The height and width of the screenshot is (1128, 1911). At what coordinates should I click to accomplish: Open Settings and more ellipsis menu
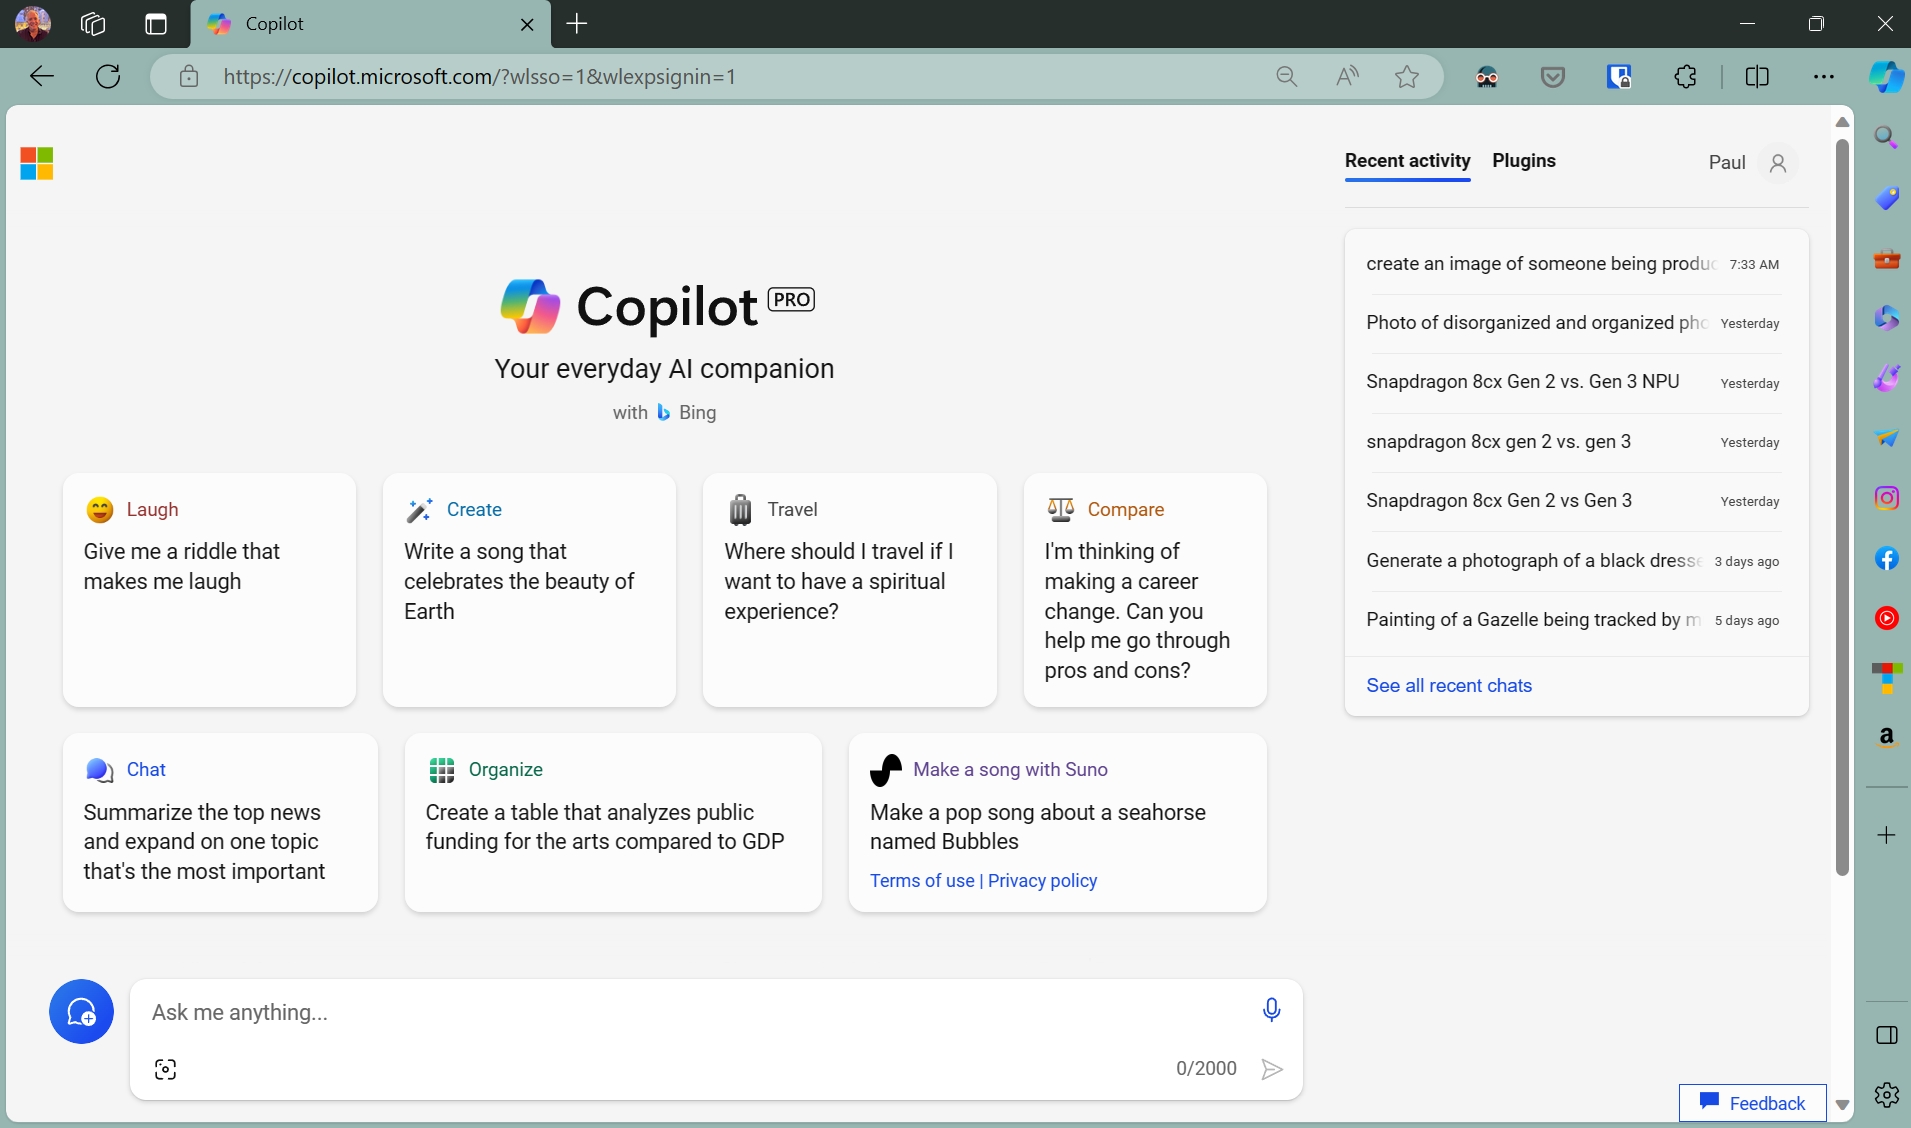(x=1824, y=77)
